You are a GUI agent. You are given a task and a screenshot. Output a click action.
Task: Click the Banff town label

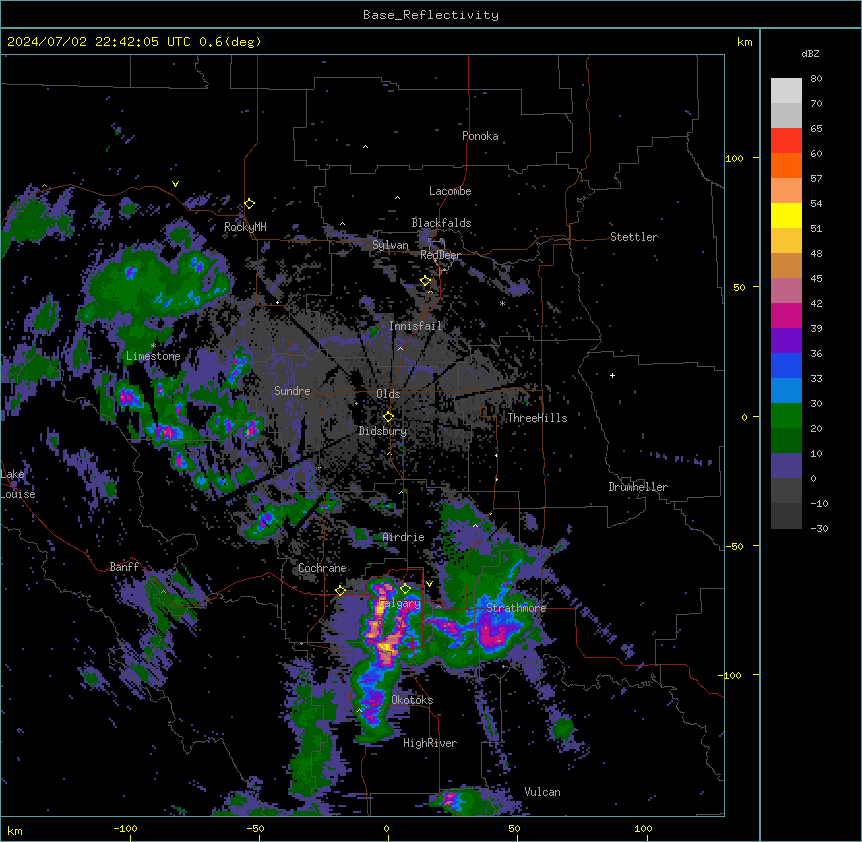point(124,567)
